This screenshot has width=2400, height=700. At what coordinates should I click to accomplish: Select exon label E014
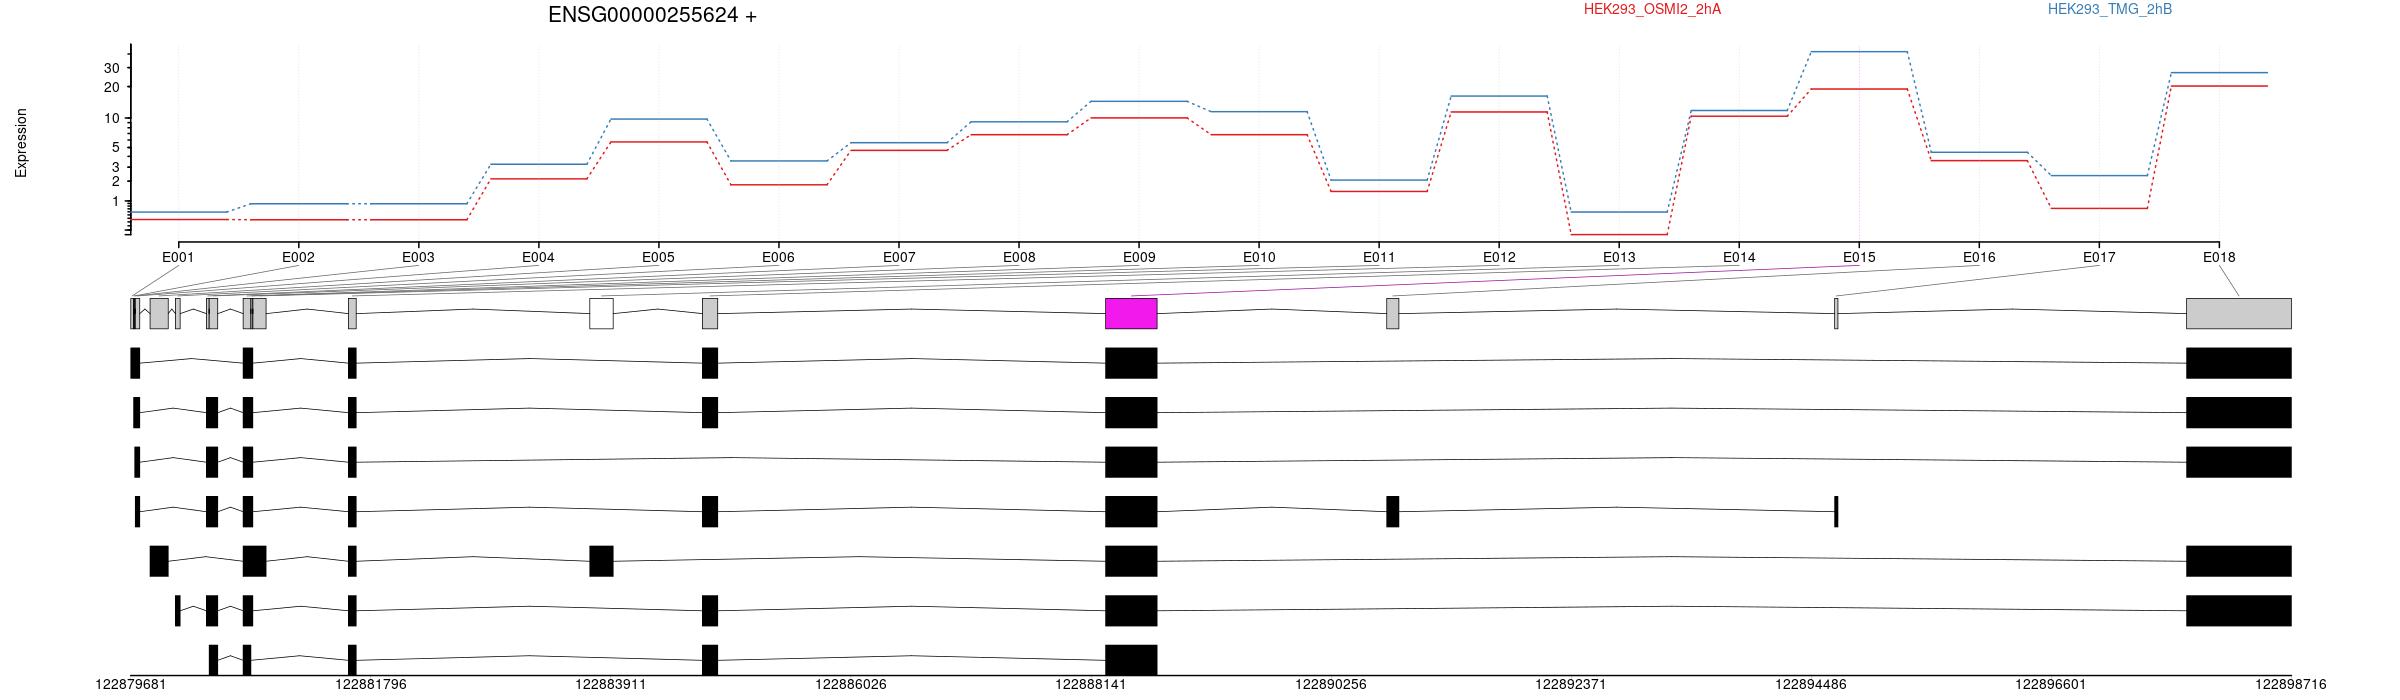pos(1739,257)
